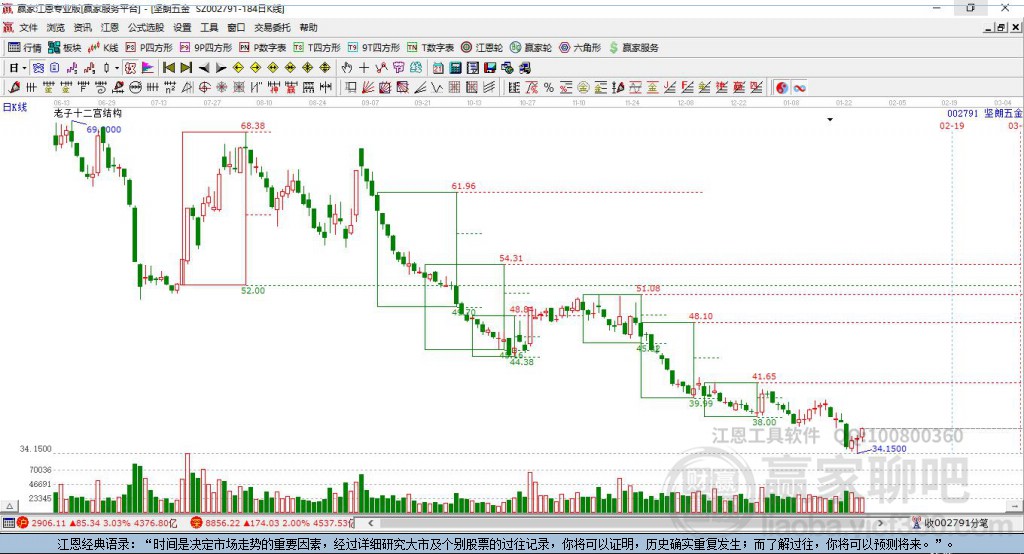Open the 江恩 menu
Screen dimensions: 1024x554
[x=110, y=27]
